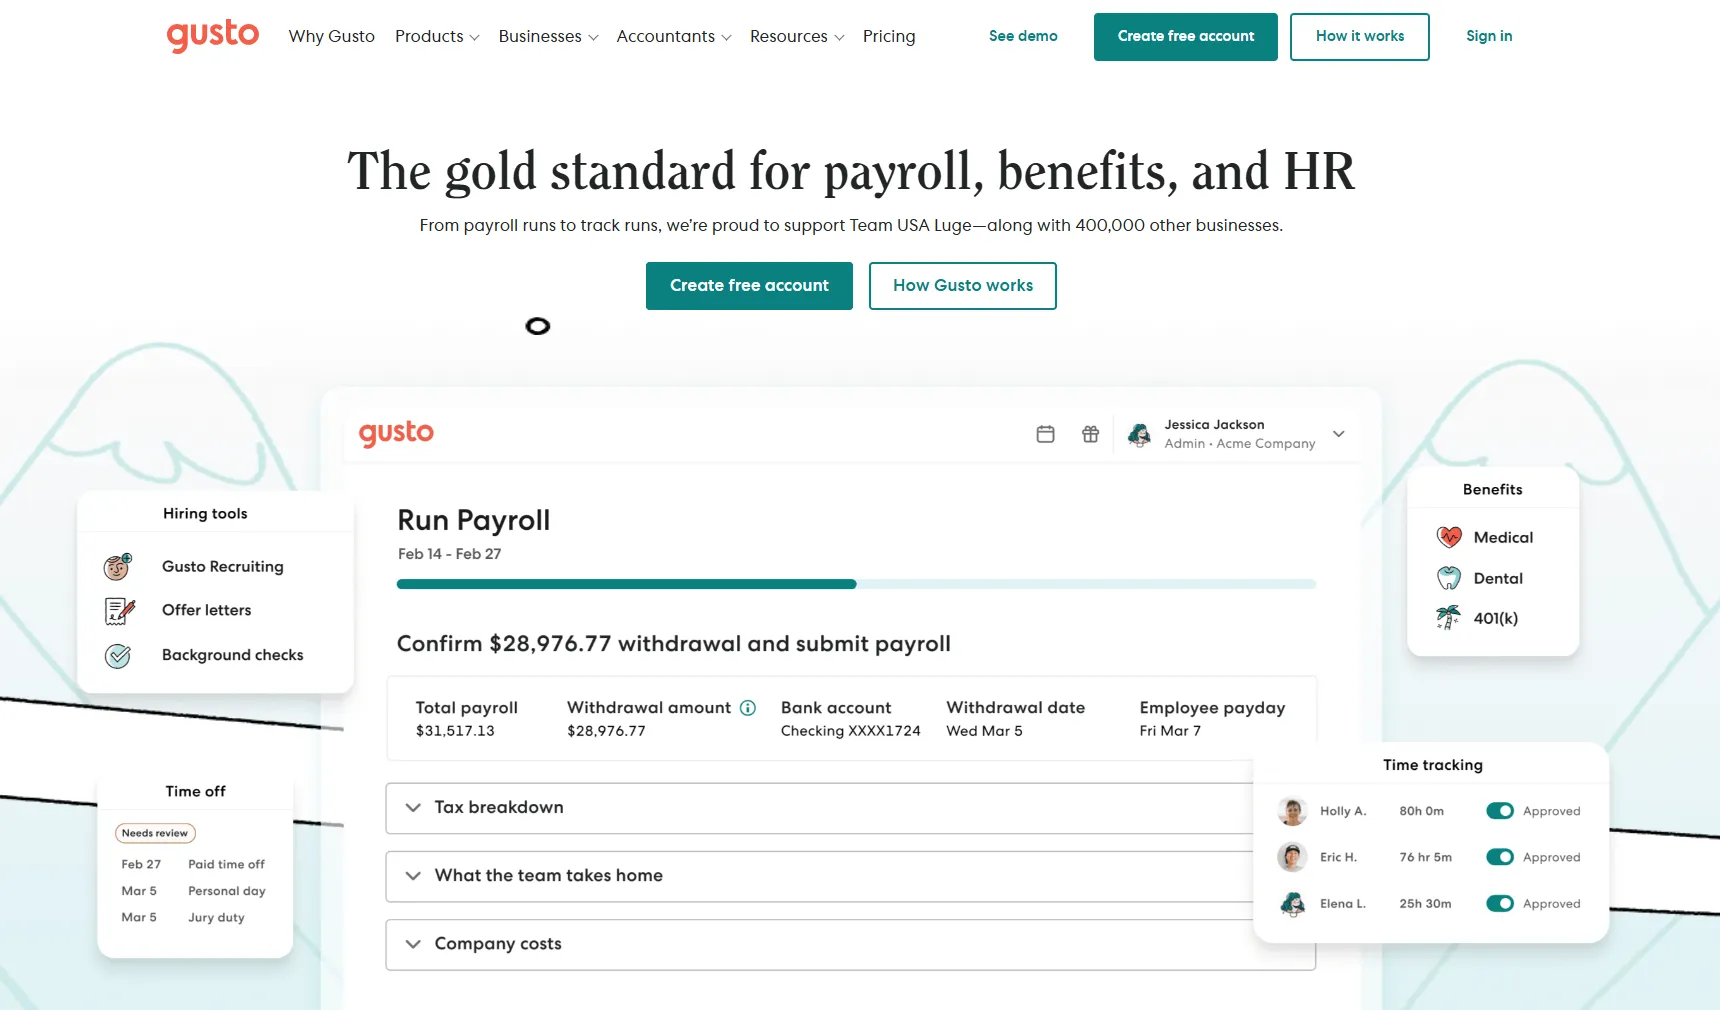Click the $31,517.13 total payroll value

click(455, 731)
